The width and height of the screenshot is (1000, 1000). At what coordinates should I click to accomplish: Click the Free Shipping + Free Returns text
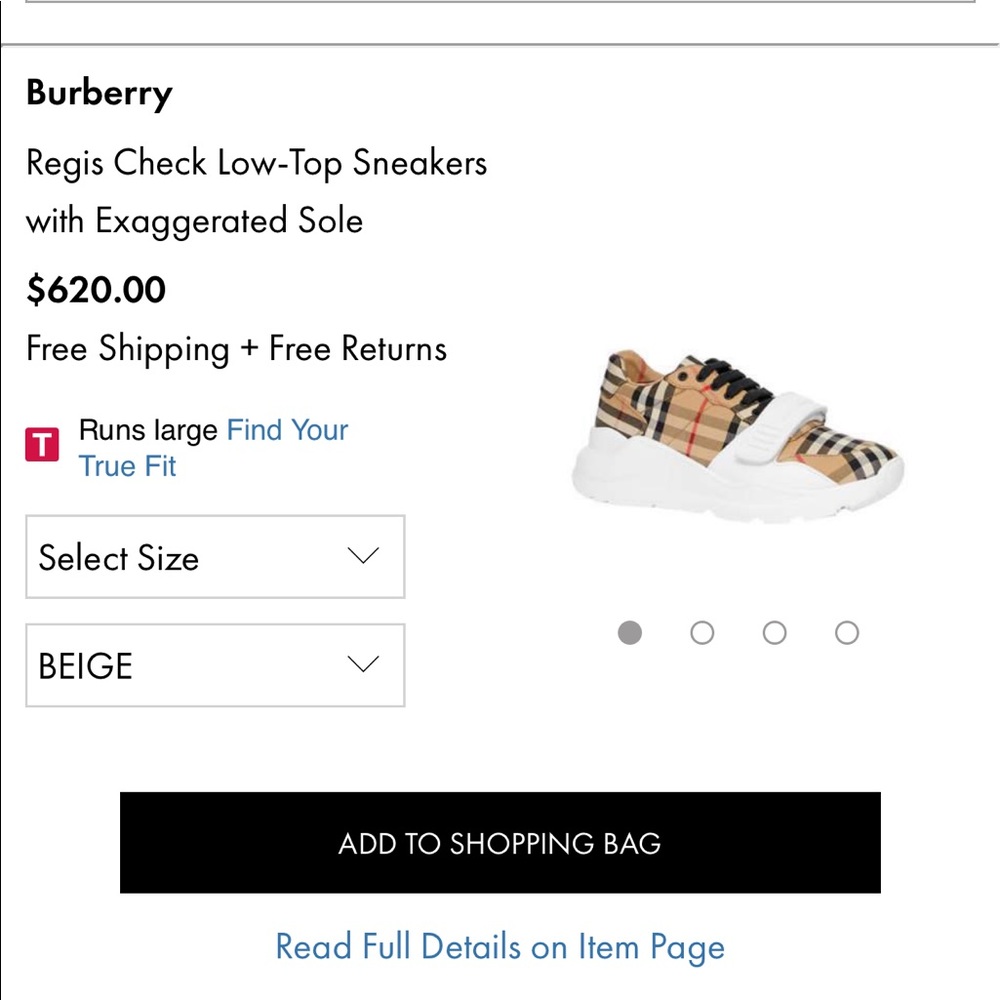(x=236, y=348)
